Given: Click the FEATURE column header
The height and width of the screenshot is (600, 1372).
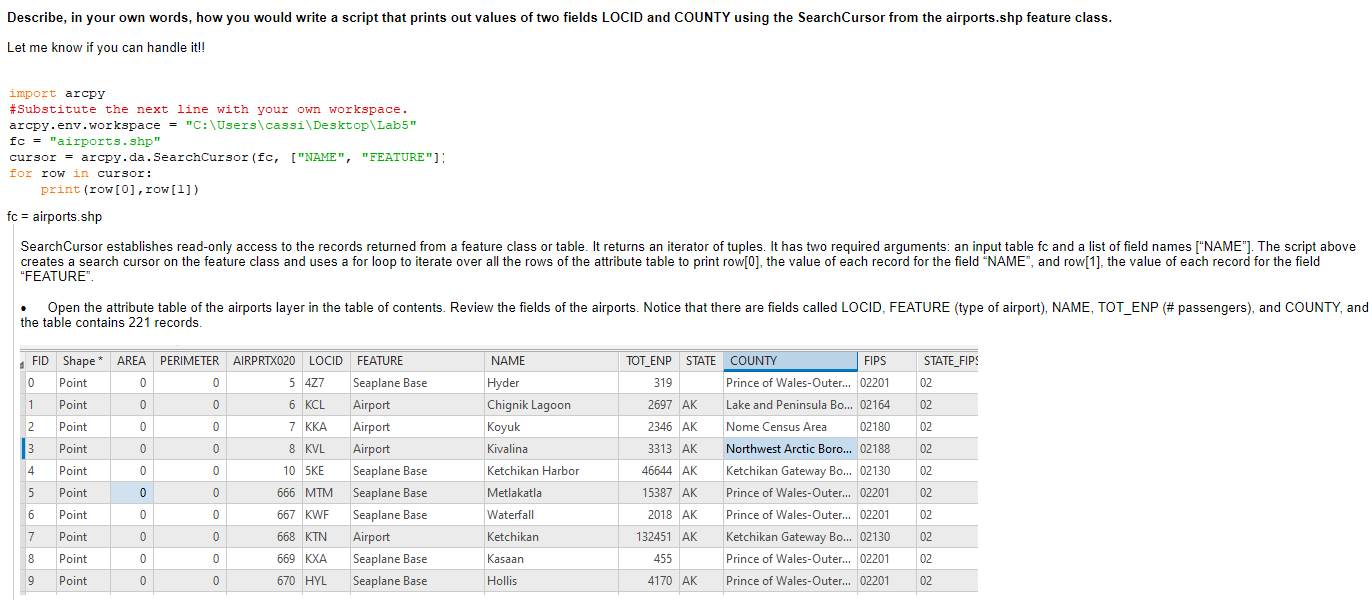Looking at the screenshot, I should (x=417, y=361).
